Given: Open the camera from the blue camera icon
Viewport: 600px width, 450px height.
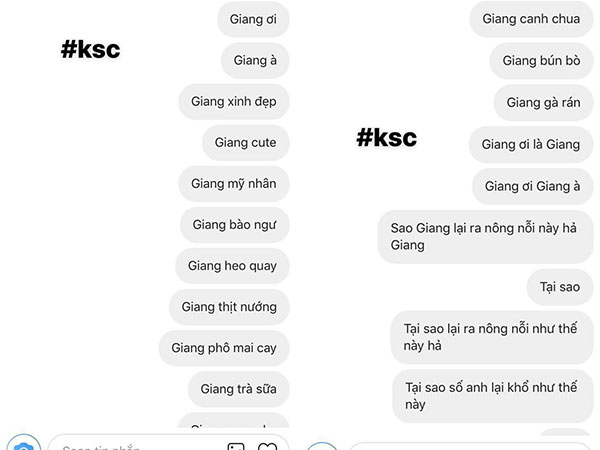Looking at the screenshot, I should (23, 443).
